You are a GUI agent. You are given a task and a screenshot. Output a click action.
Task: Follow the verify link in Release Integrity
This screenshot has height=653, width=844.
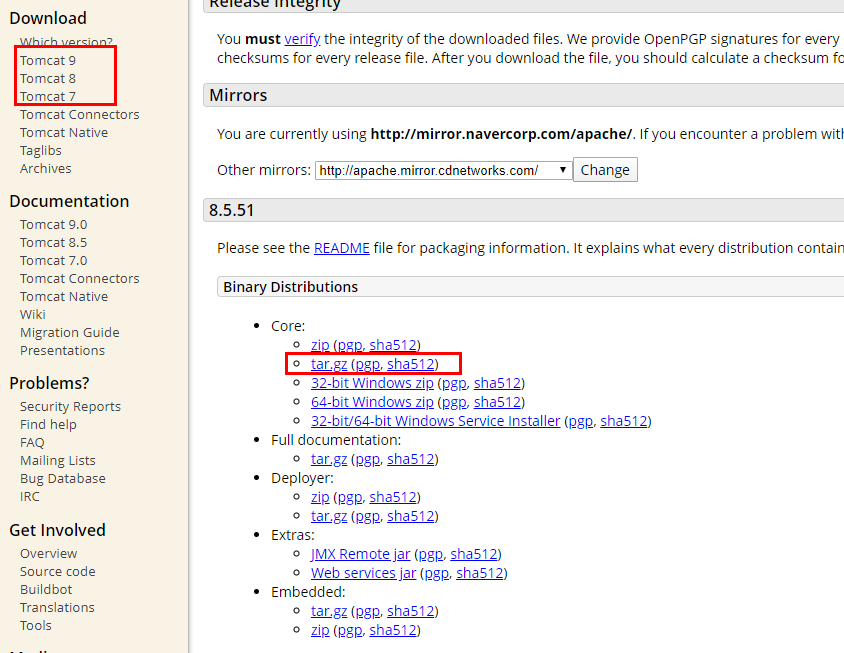pos(302,39)
